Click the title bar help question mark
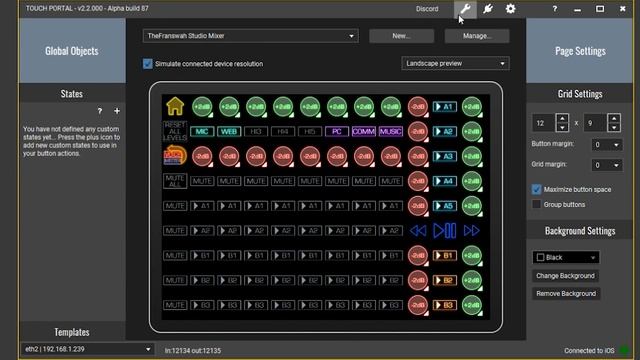This screenshot has width=640, height=360. pyautogui.click(x=555, y=9)
